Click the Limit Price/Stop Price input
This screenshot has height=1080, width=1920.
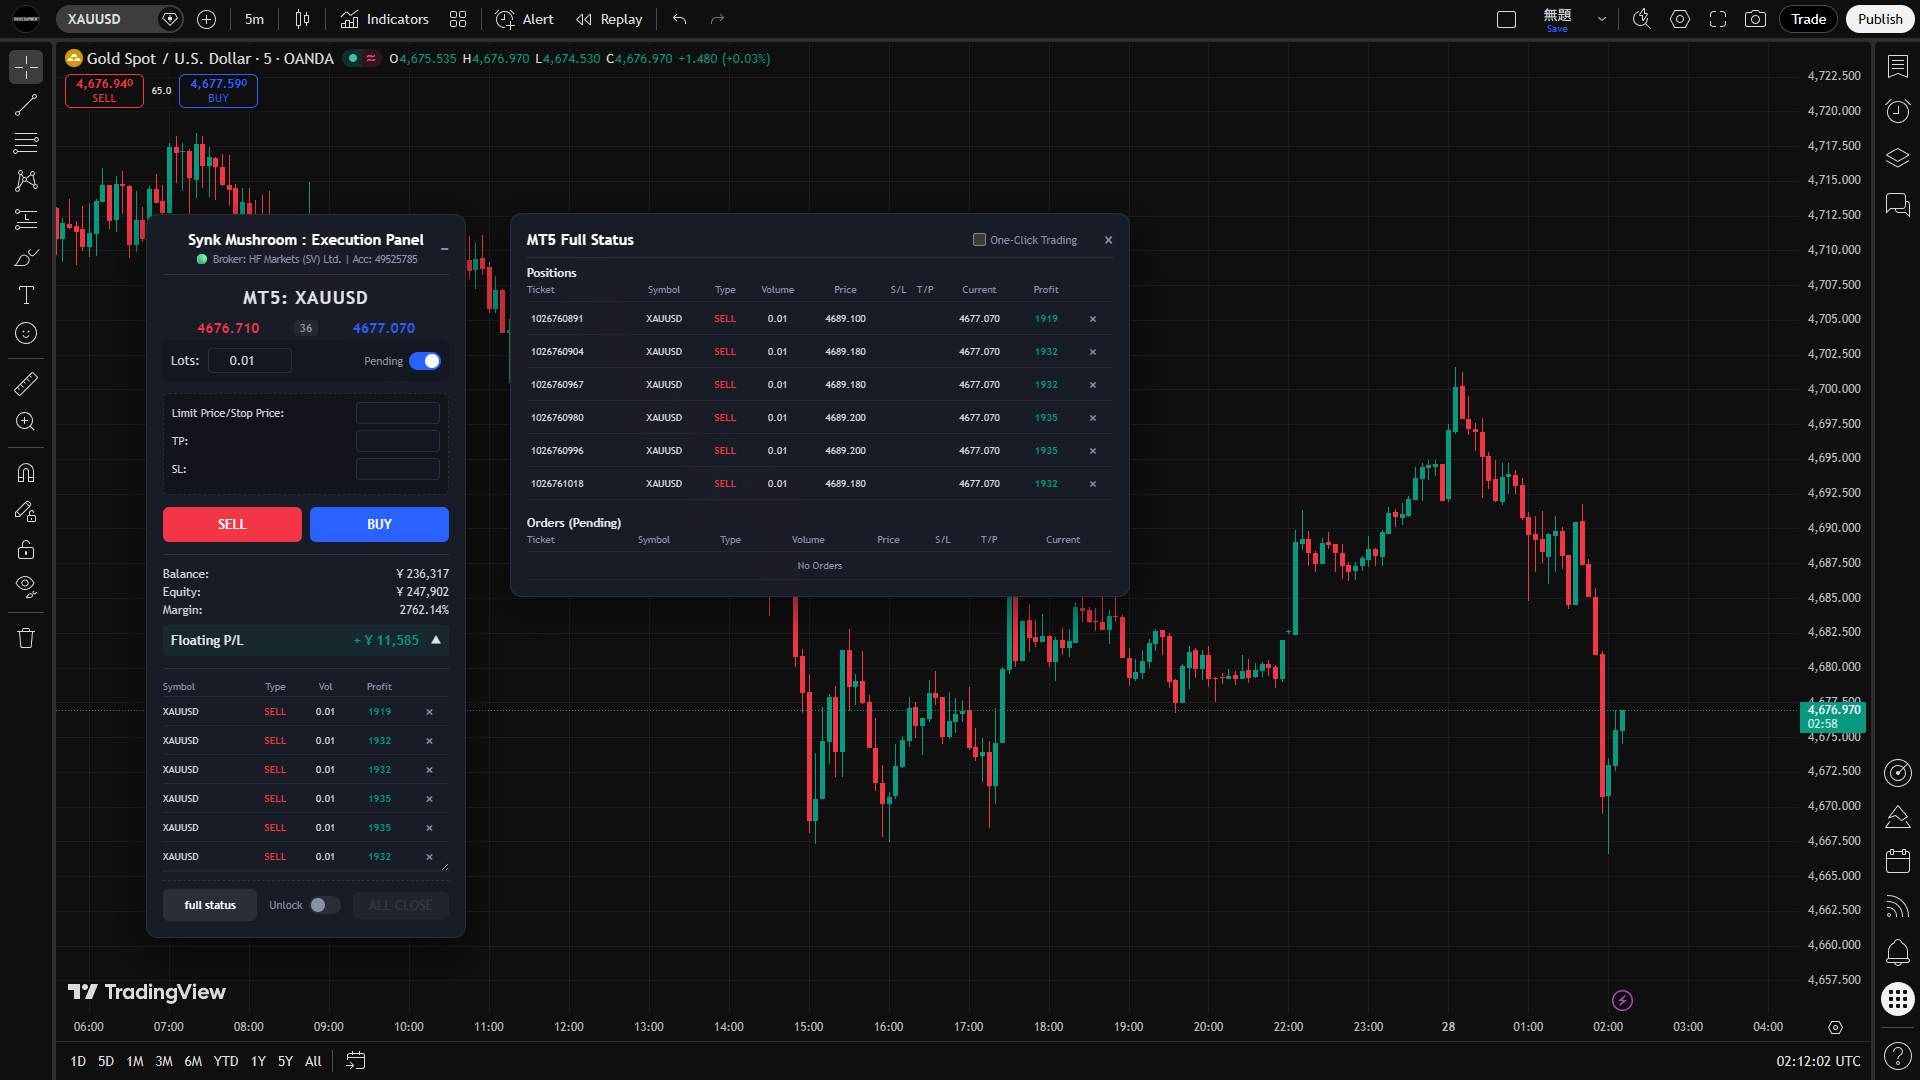coord(398,413)
